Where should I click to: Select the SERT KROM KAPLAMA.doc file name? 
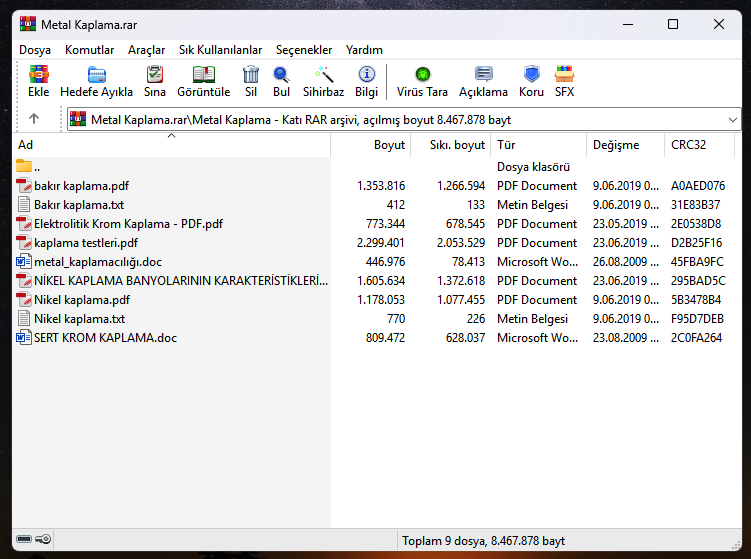[105, 338]
